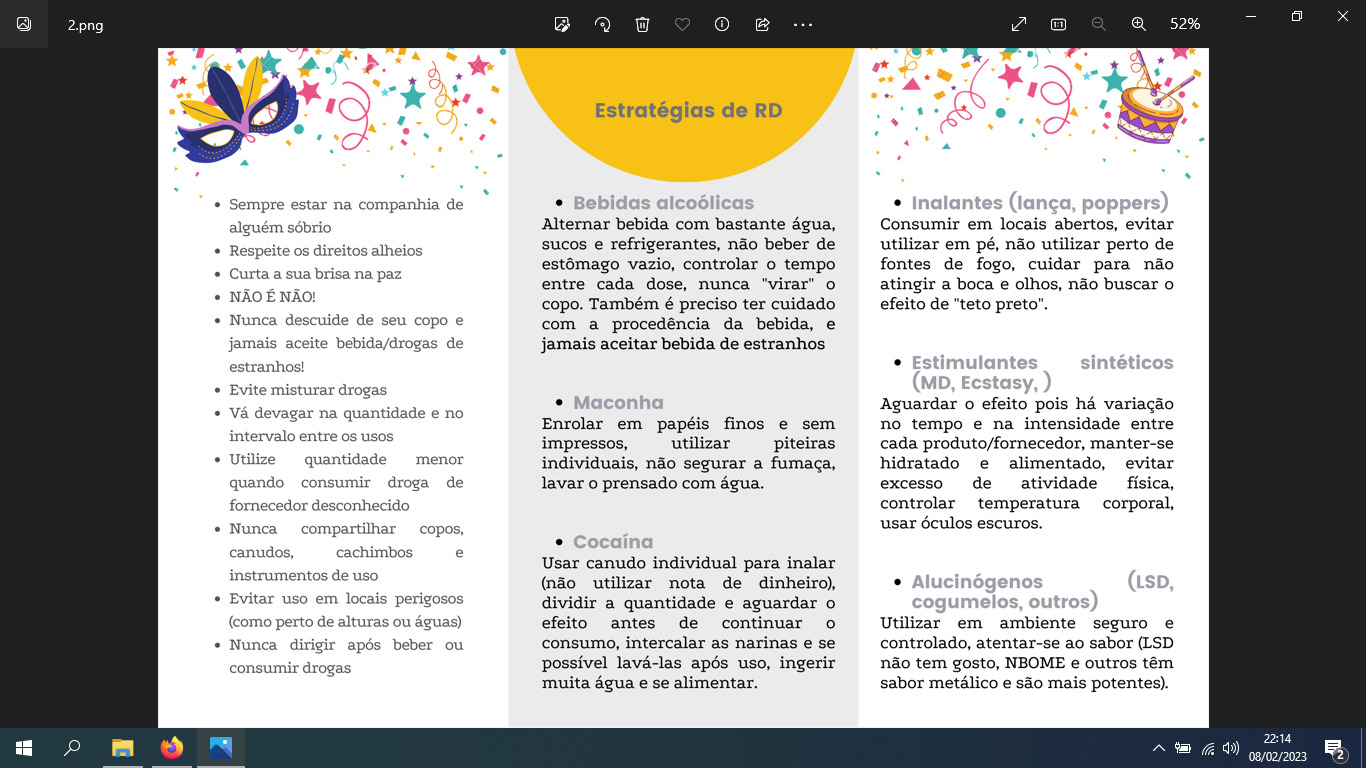Viewport: 1366px width, 768px height.
Task: Open File Explorer from the taskbar
Action: [122, 748]
